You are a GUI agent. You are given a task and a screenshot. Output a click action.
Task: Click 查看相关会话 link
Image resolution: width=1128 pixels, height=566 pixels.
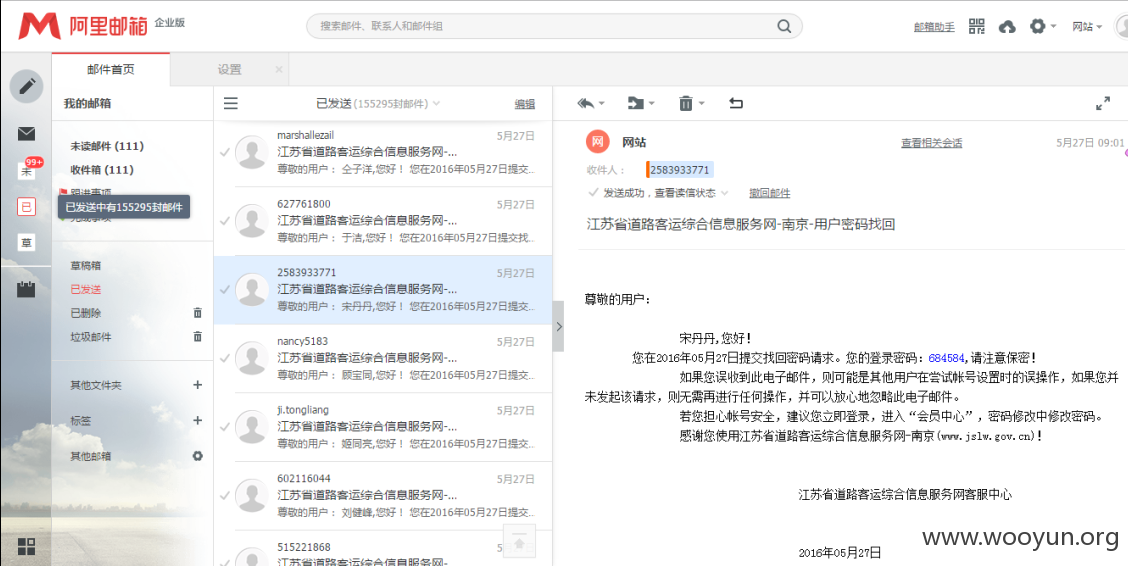(x=932, y=142)
